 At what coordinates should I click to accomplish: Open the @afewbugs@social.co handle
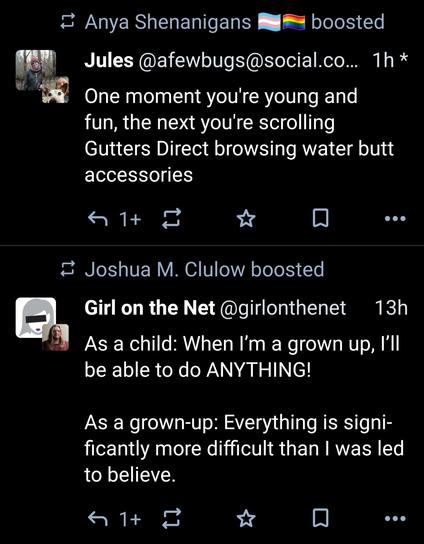[249, 61]
